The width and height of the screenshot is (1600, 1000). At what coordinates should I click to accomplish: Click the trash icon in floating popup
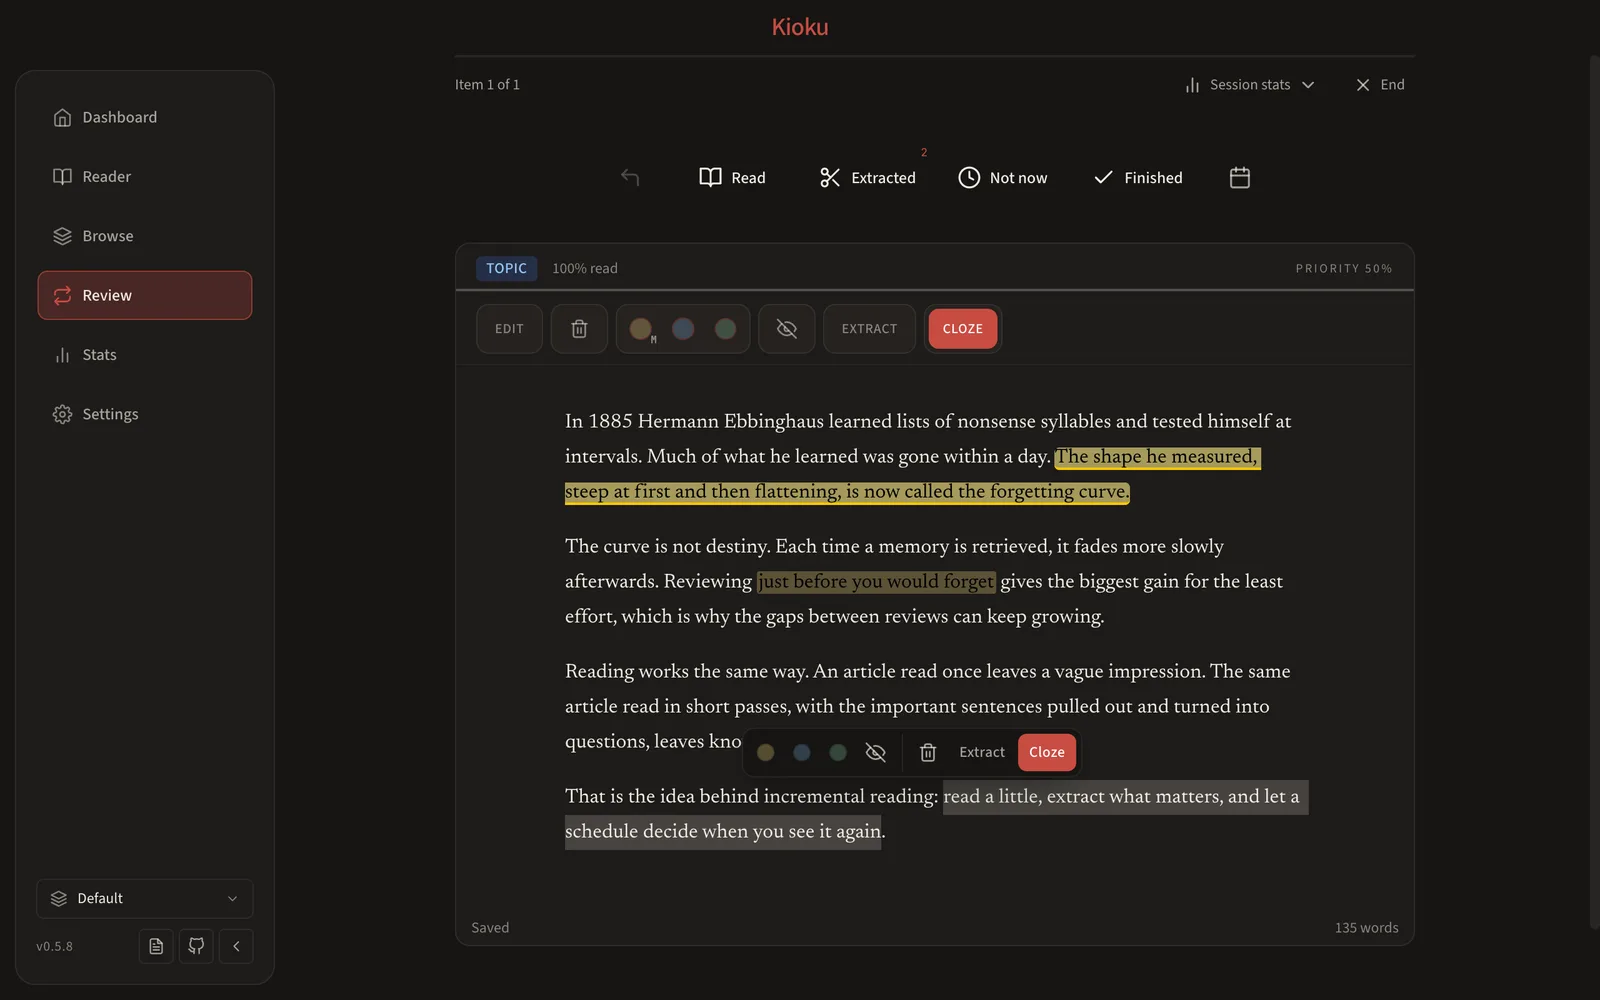[928, 752]
